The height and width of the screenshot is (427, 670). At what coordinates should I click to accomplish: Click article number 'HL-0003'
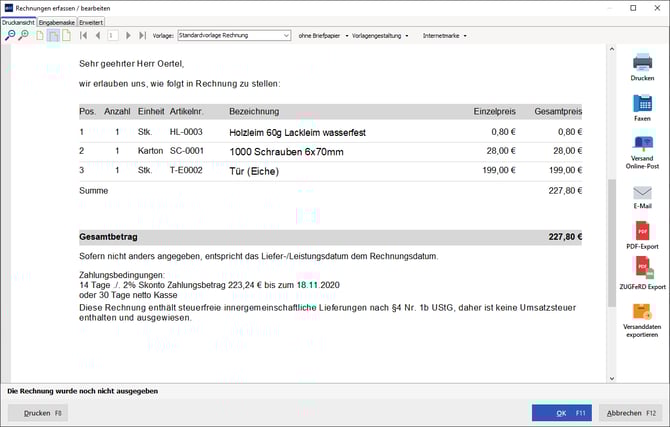[186, 132]
